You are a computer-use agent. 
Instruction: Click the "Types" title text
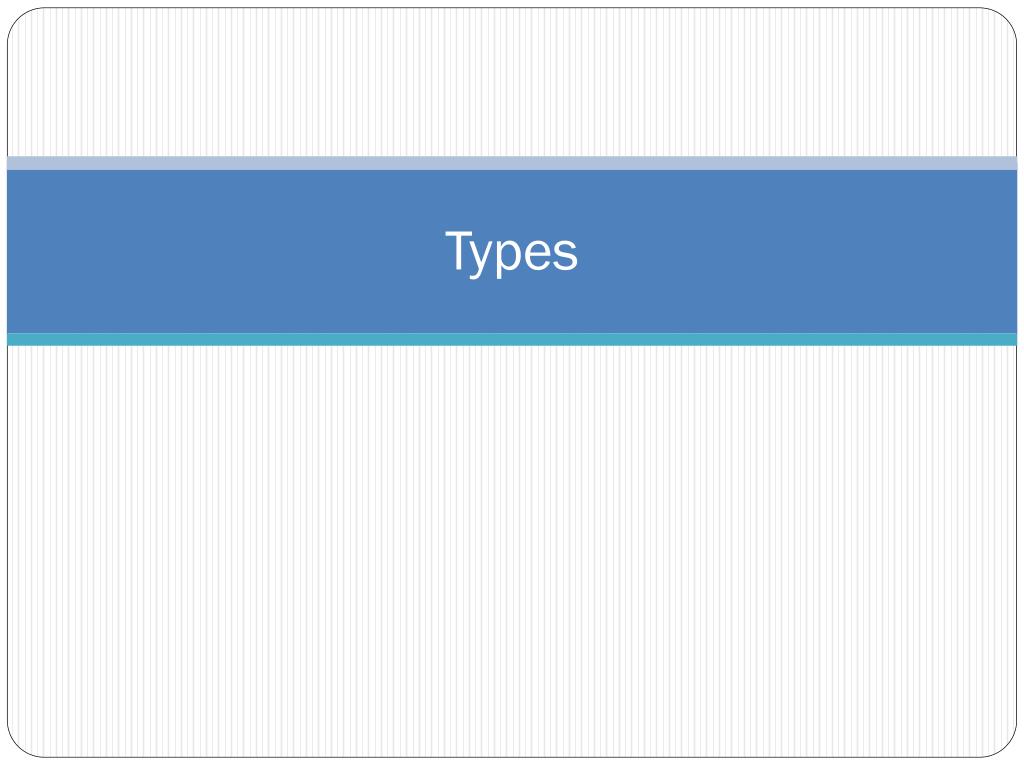click(x=511, y=252)
